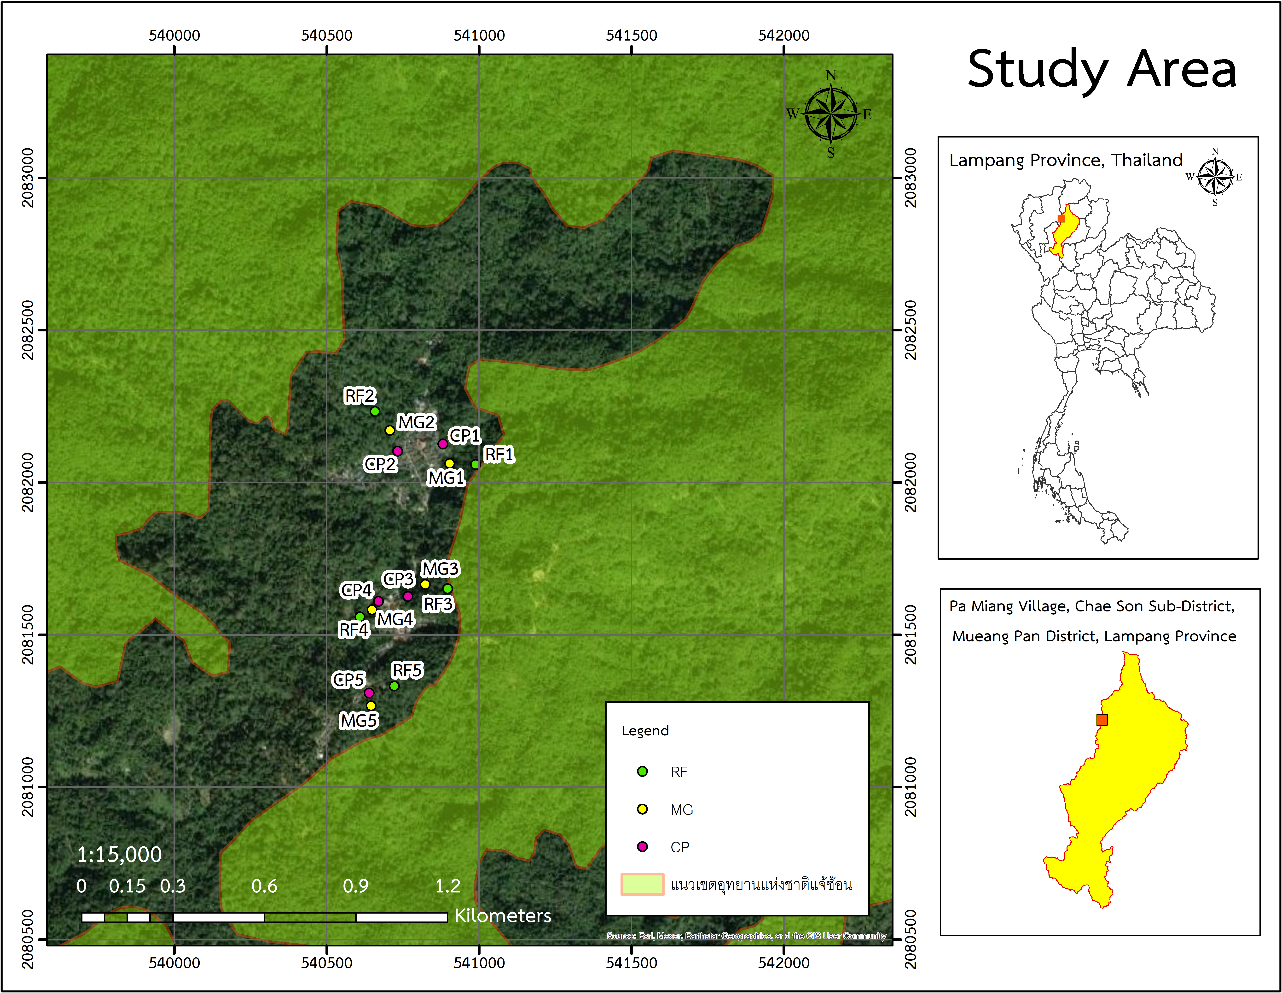Click the yellow dot in the legend
Viewport: 1282px width, 993px height.
tap(643, 809)
